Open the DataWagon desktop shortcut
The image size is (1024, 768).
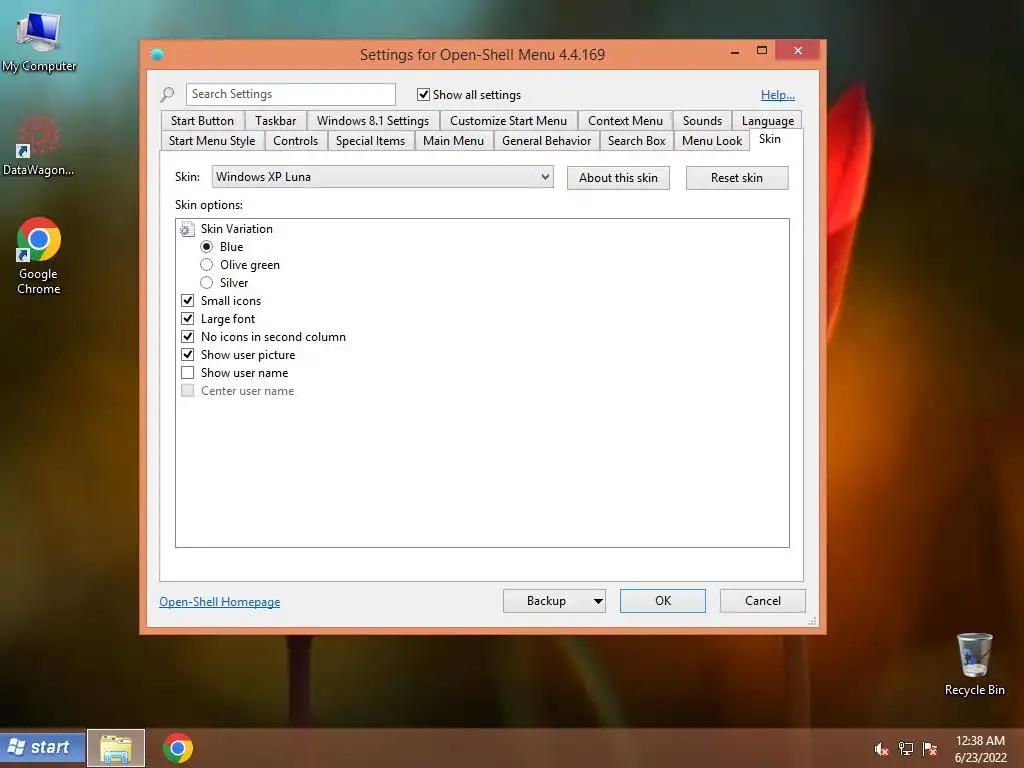click(39, 146)
